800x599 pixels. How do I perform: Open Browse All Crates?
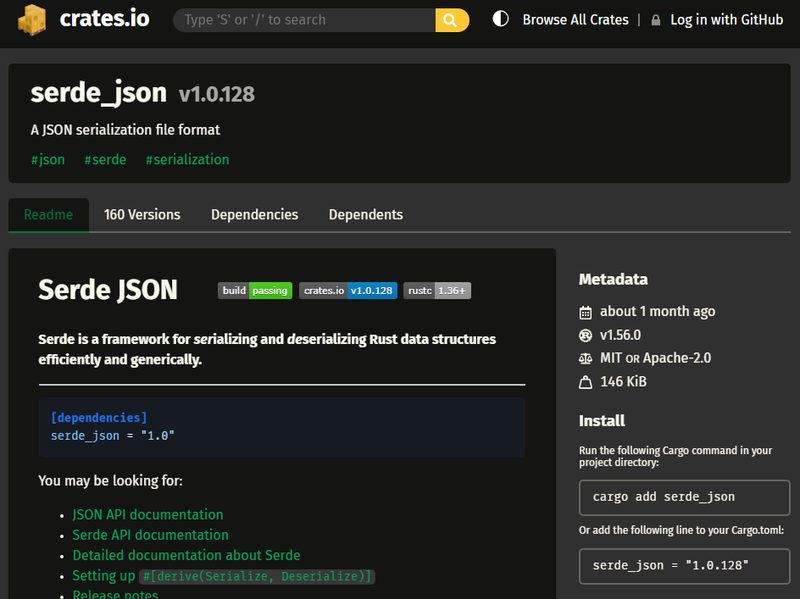[x=575, y=20]
